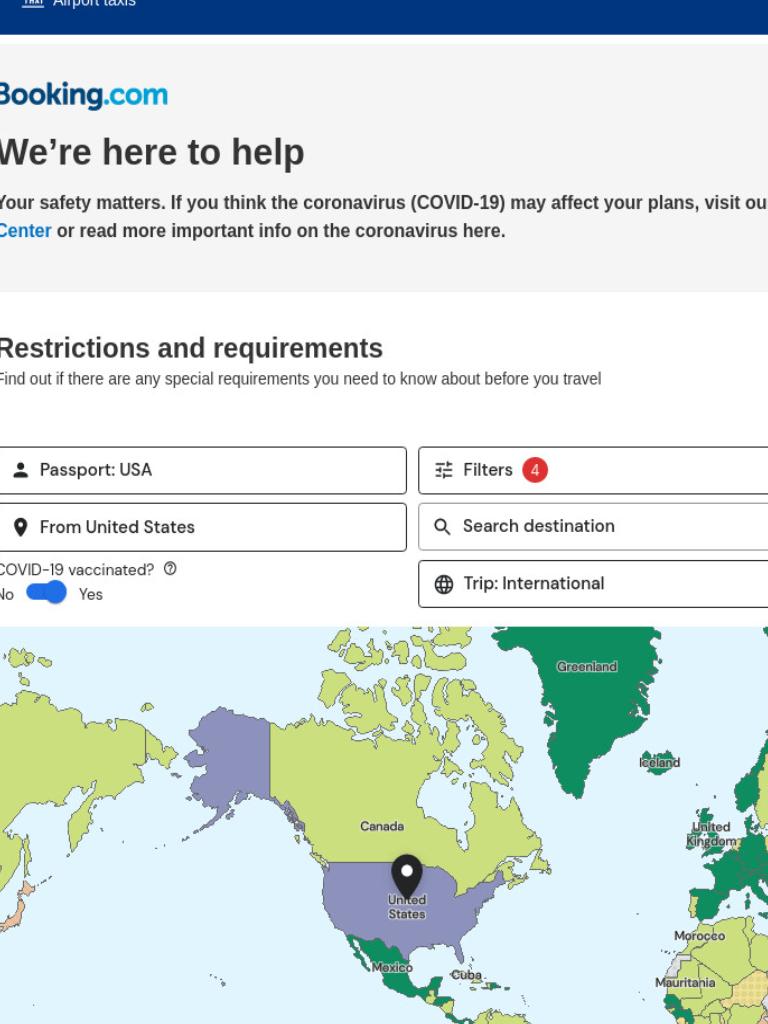Click the Center link in safety notice

point(25,231)
